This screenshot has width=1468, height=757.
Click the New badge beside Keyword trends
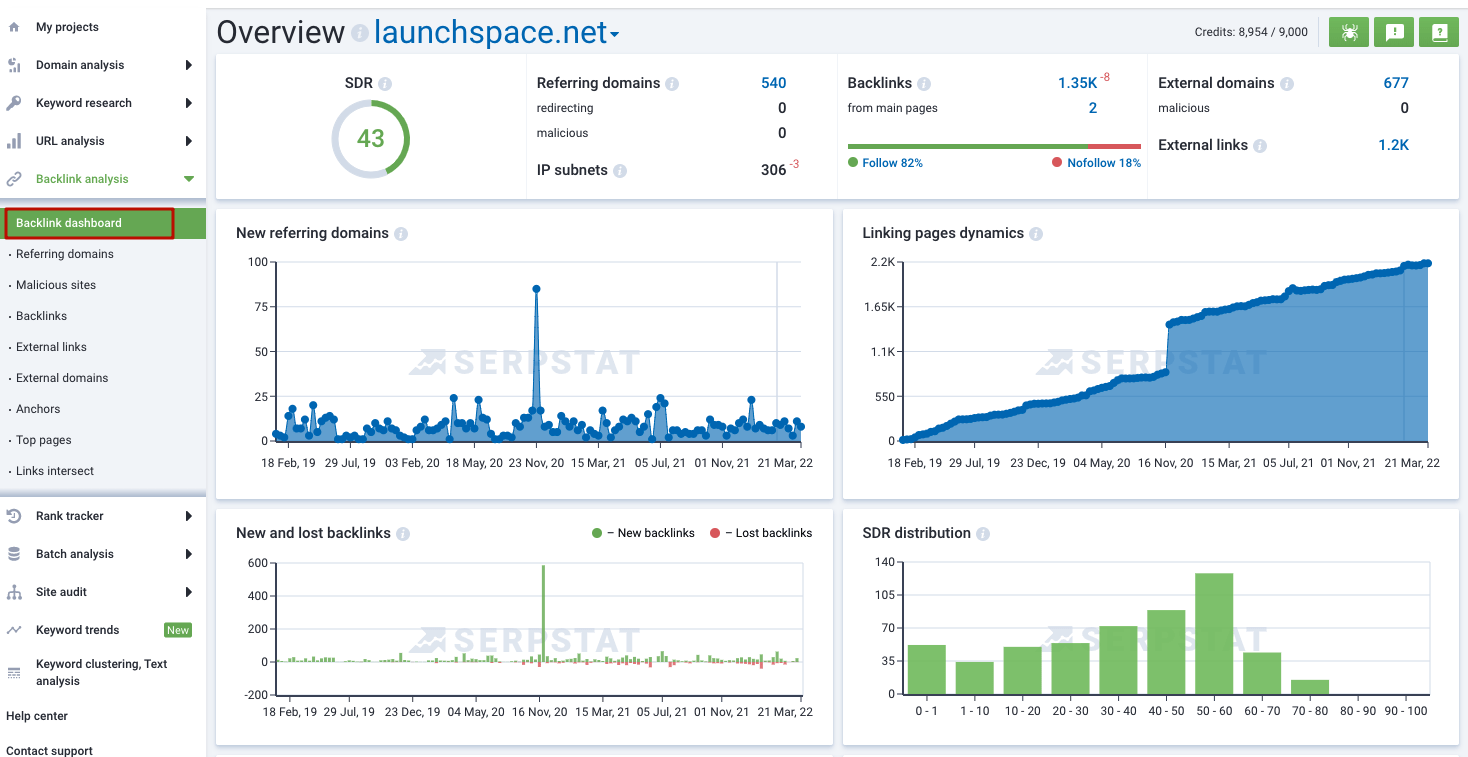178,630
